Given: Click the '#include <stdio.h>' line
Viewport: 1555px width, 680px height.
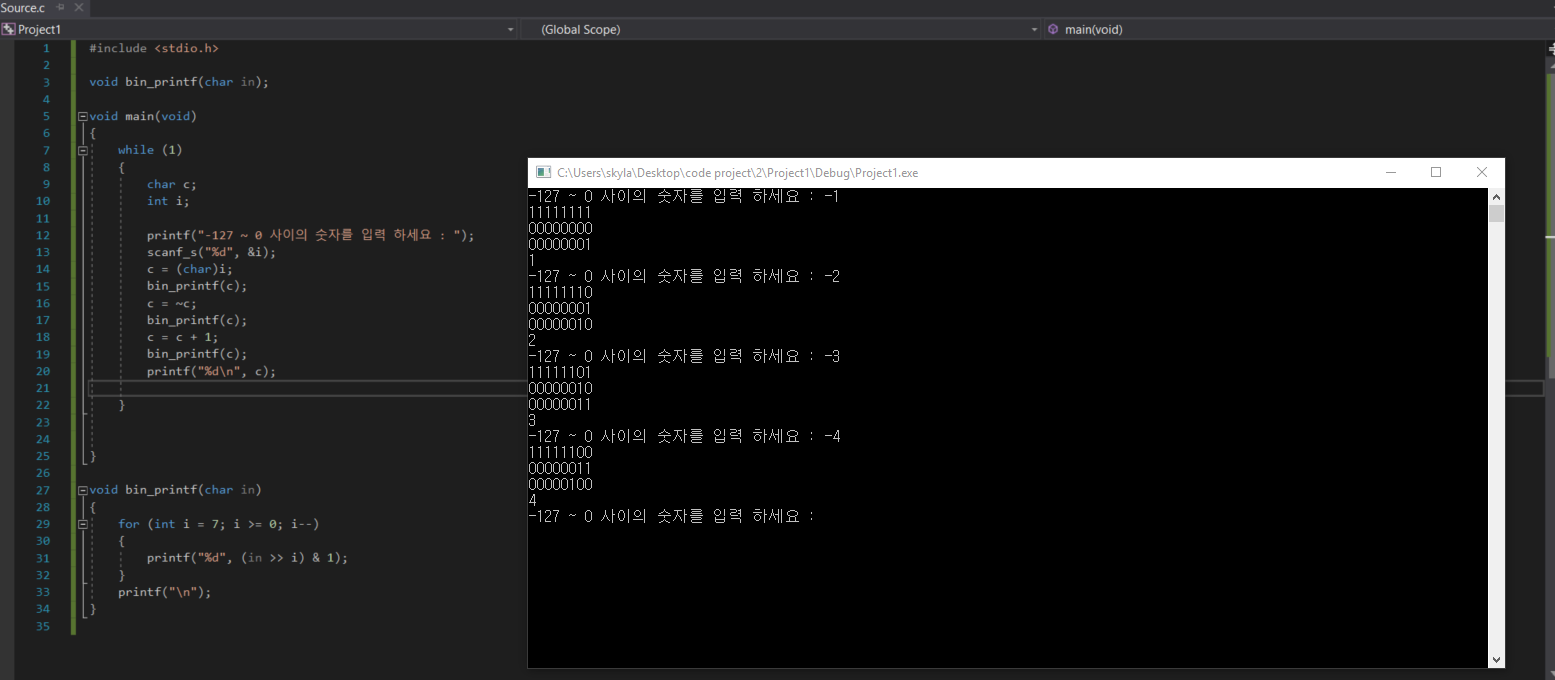Looking at the screenshot, I should (x=153, y=48).
